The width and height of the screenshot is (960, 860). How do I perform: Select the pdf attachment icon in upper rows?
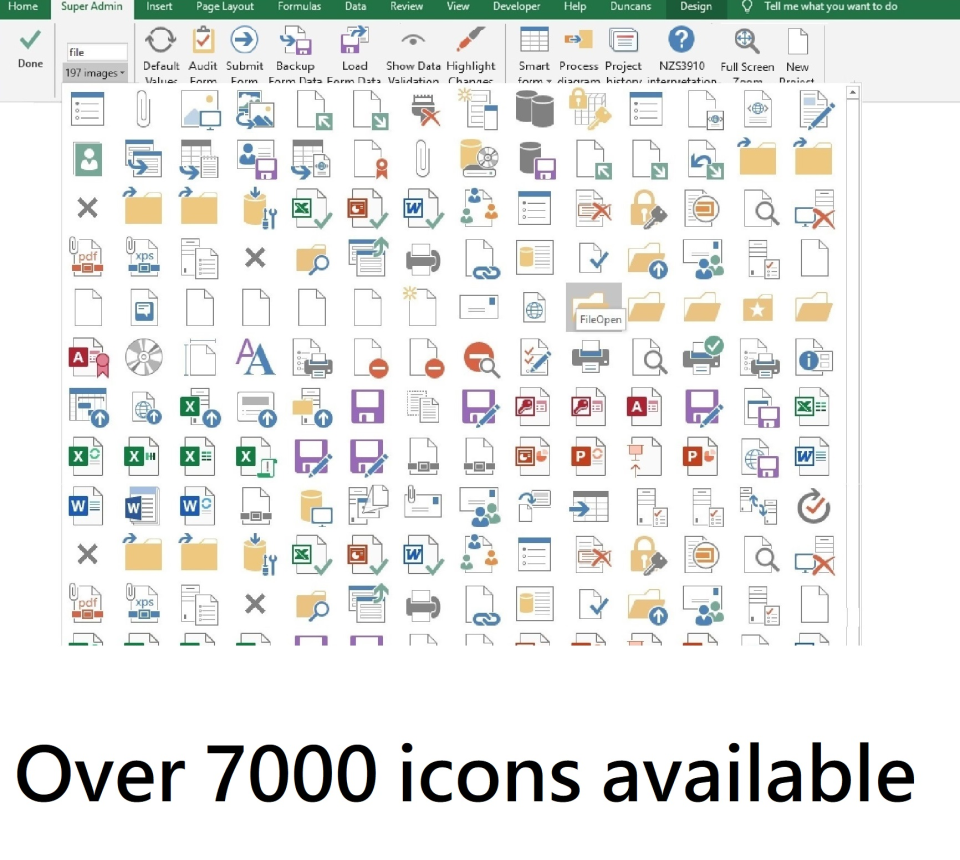[87, 257]
